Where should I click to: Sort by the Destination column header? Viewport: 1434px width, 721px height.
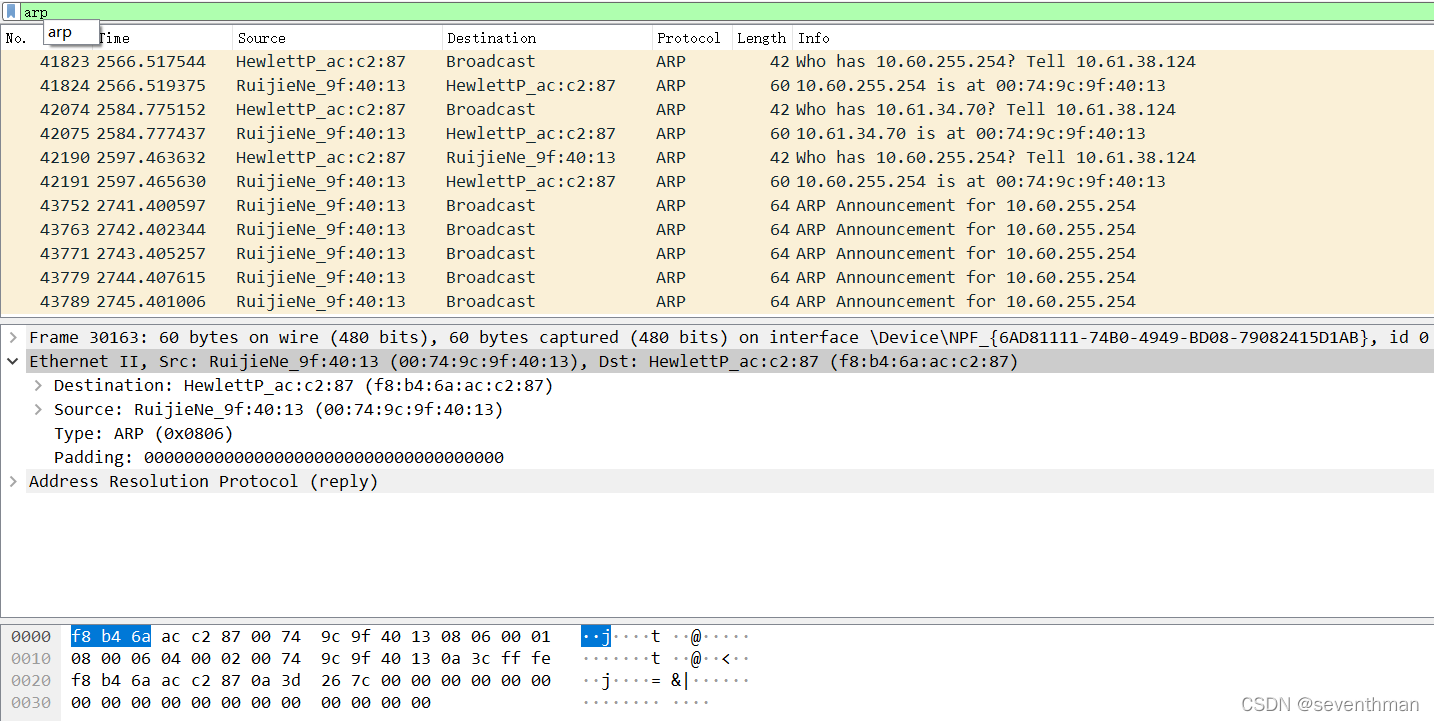(x=547, y=38)
